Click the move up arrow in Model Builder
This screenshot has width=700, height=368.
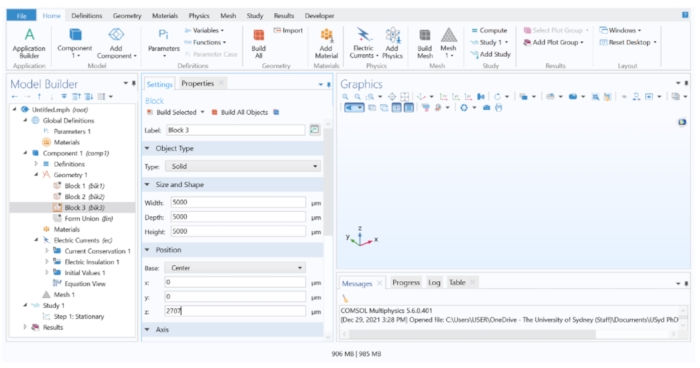pos(40,96)
